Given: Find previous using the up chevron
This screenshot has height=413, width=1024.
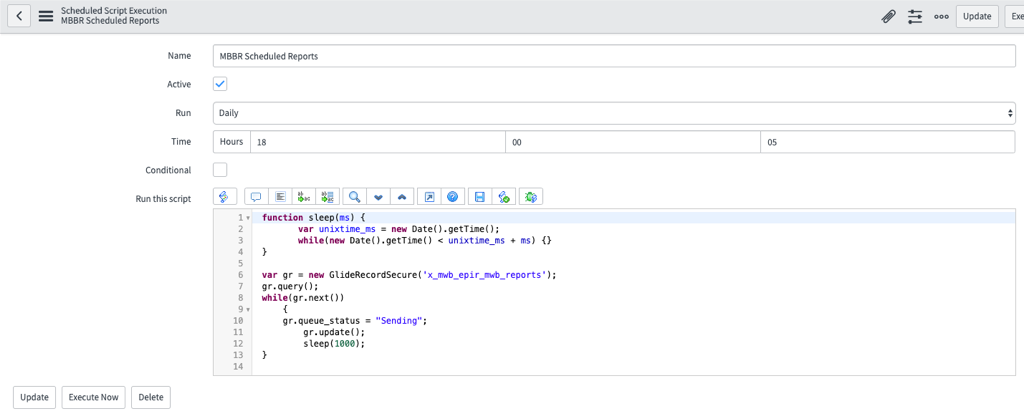Looking at the screenshot, I should (402, 197).
